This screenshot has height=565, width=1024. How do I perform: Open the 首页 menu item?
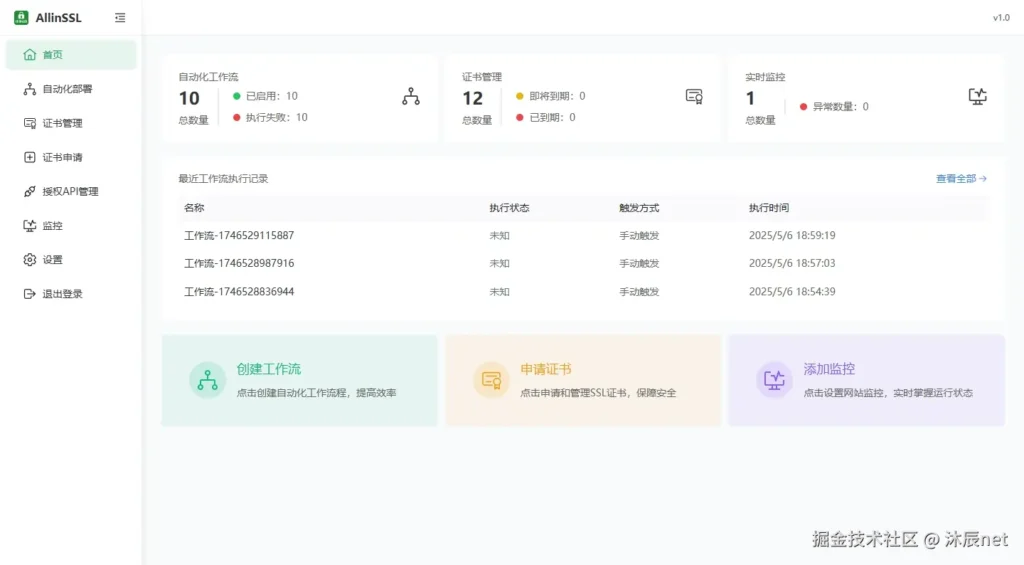(x=71, y=55)
